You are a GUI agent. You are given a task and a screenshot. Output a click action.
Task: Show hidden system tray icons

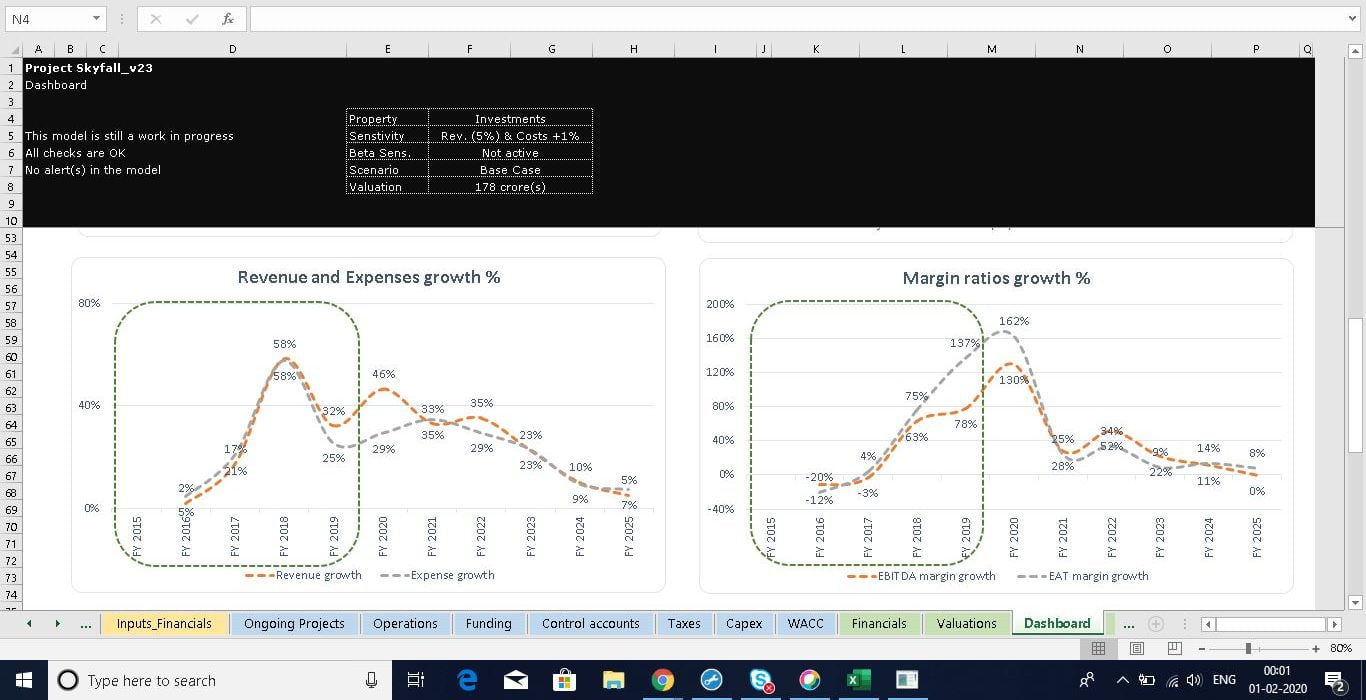pos(1123,681)
